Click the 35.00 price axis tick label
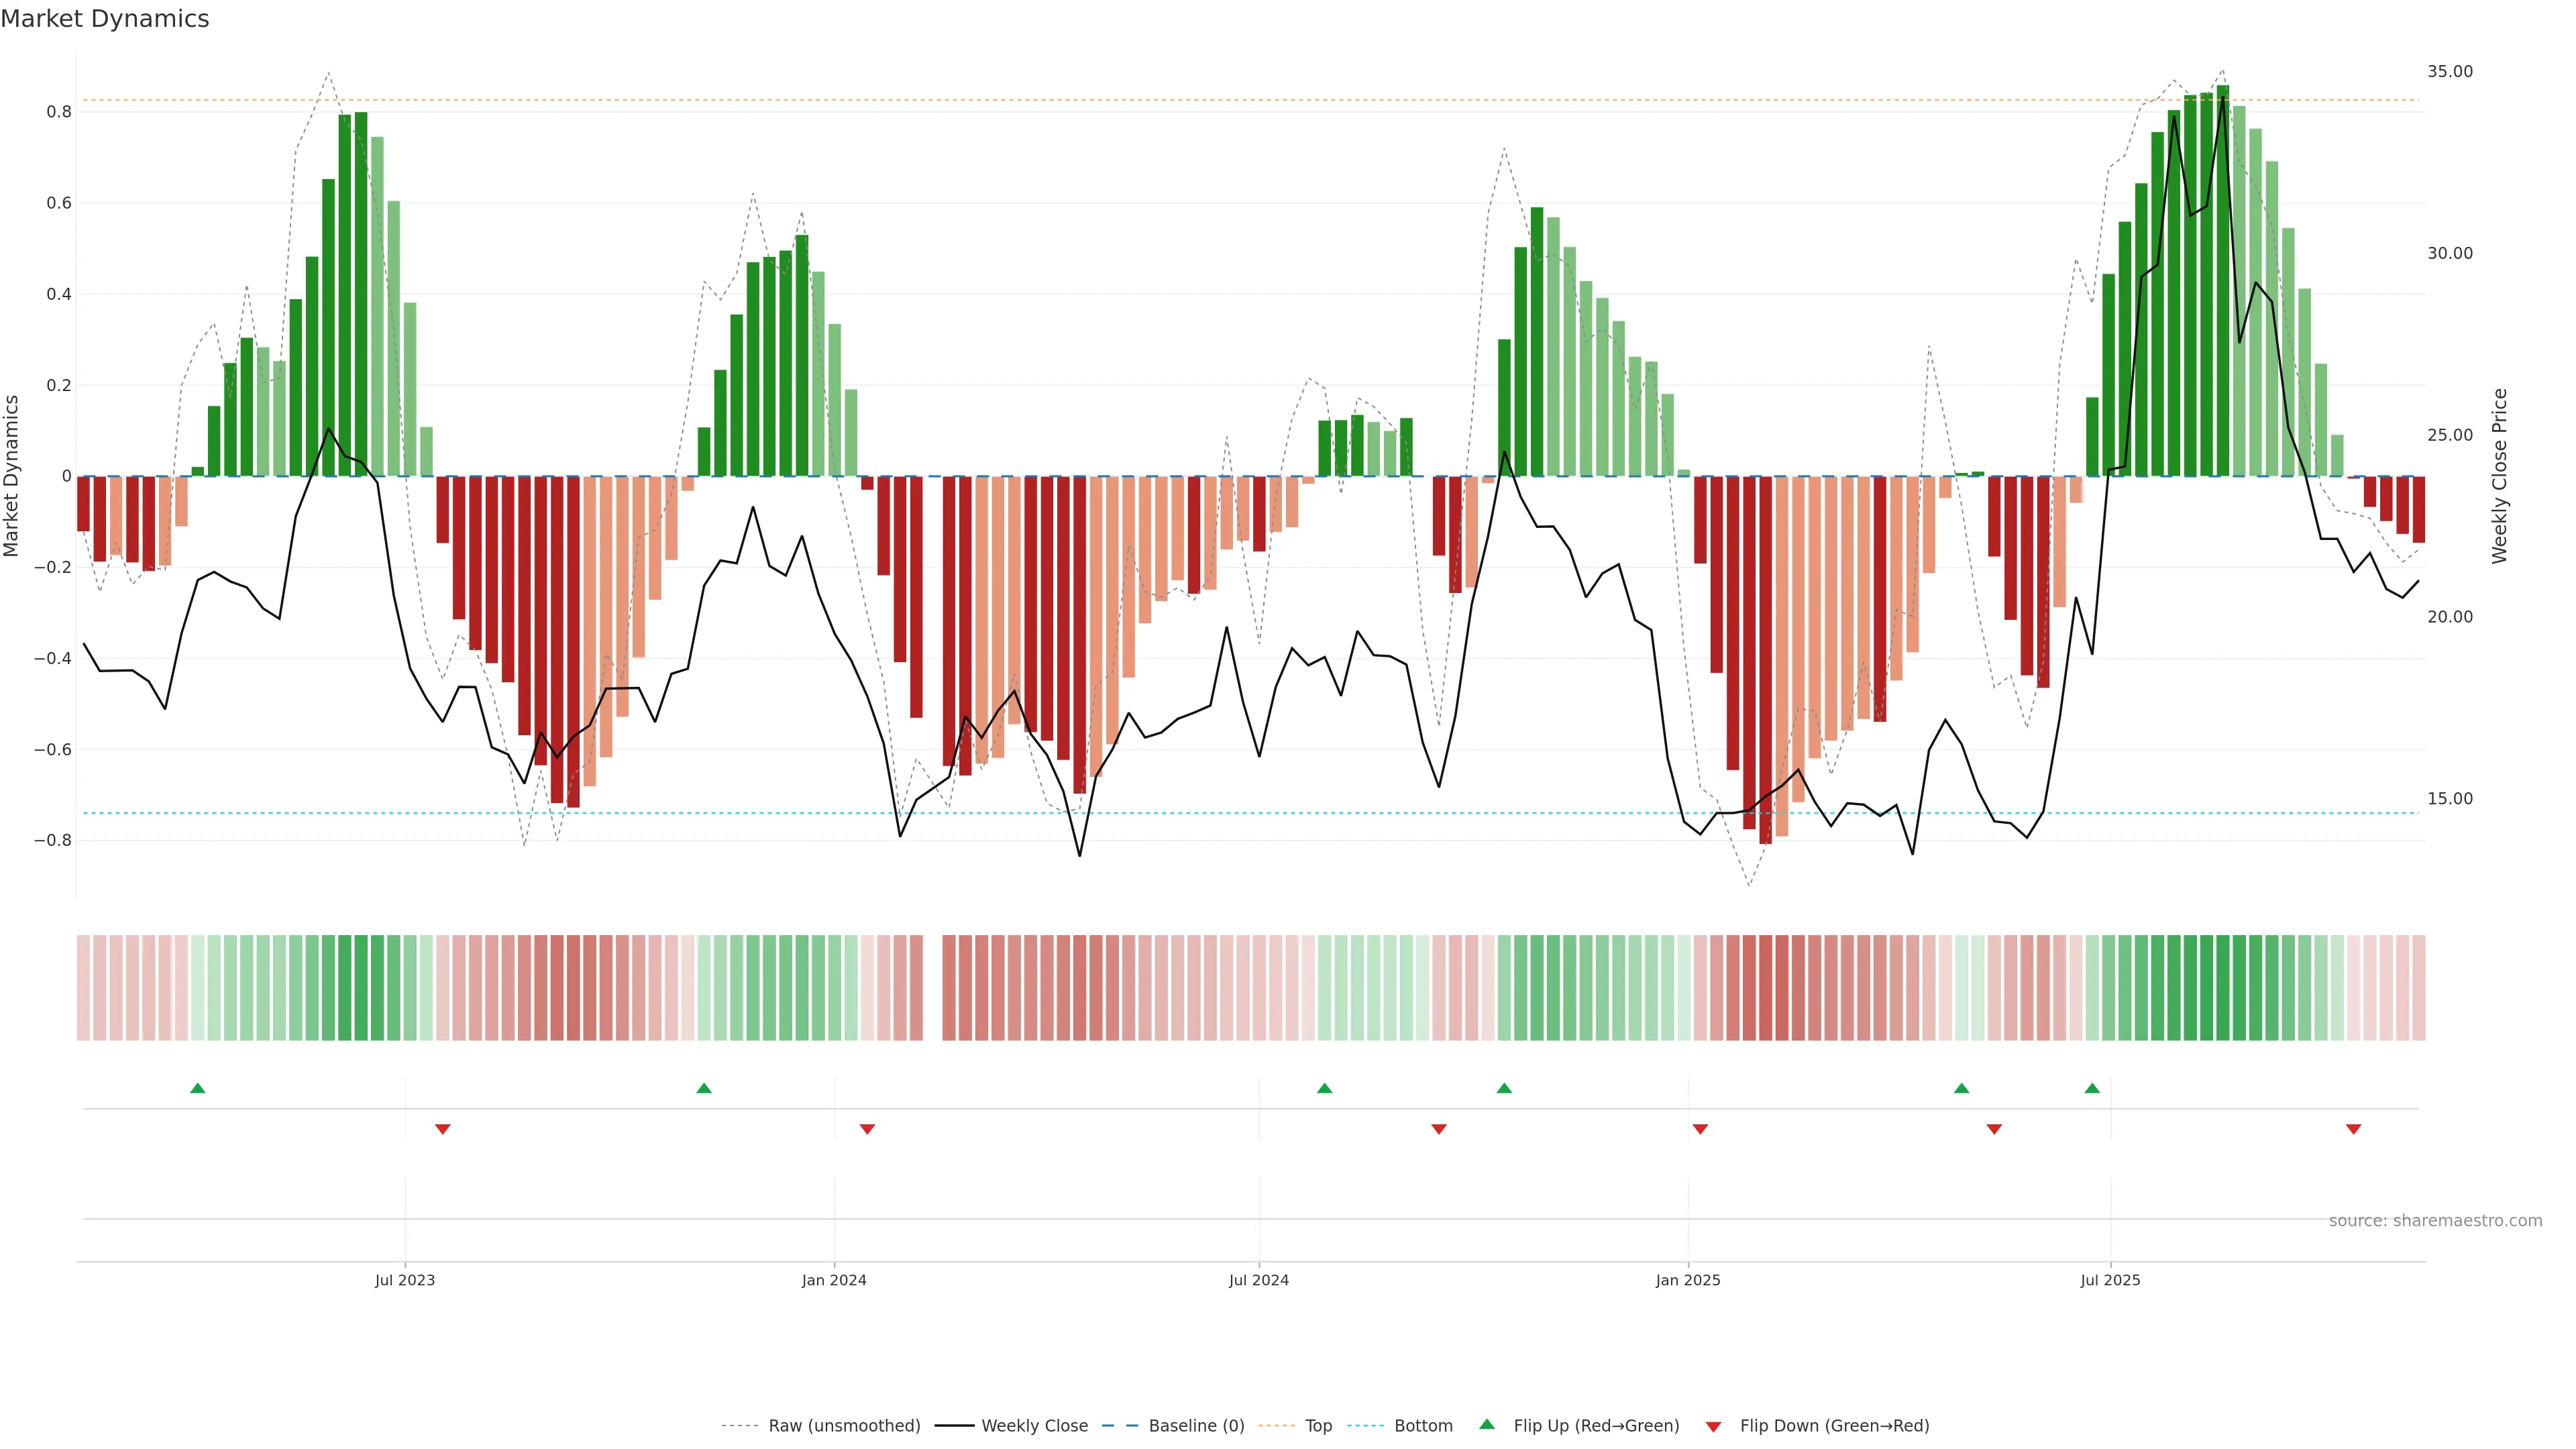The width and height of the screenshot is (2576, 1449). [x=2449, y=72]
